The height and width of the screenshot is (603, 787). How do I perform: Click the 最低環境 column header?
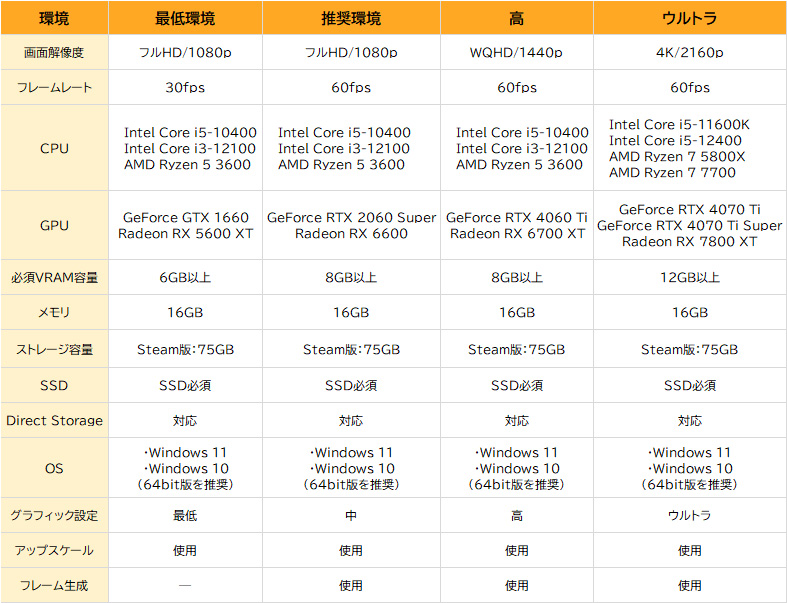tap(185, 18)
